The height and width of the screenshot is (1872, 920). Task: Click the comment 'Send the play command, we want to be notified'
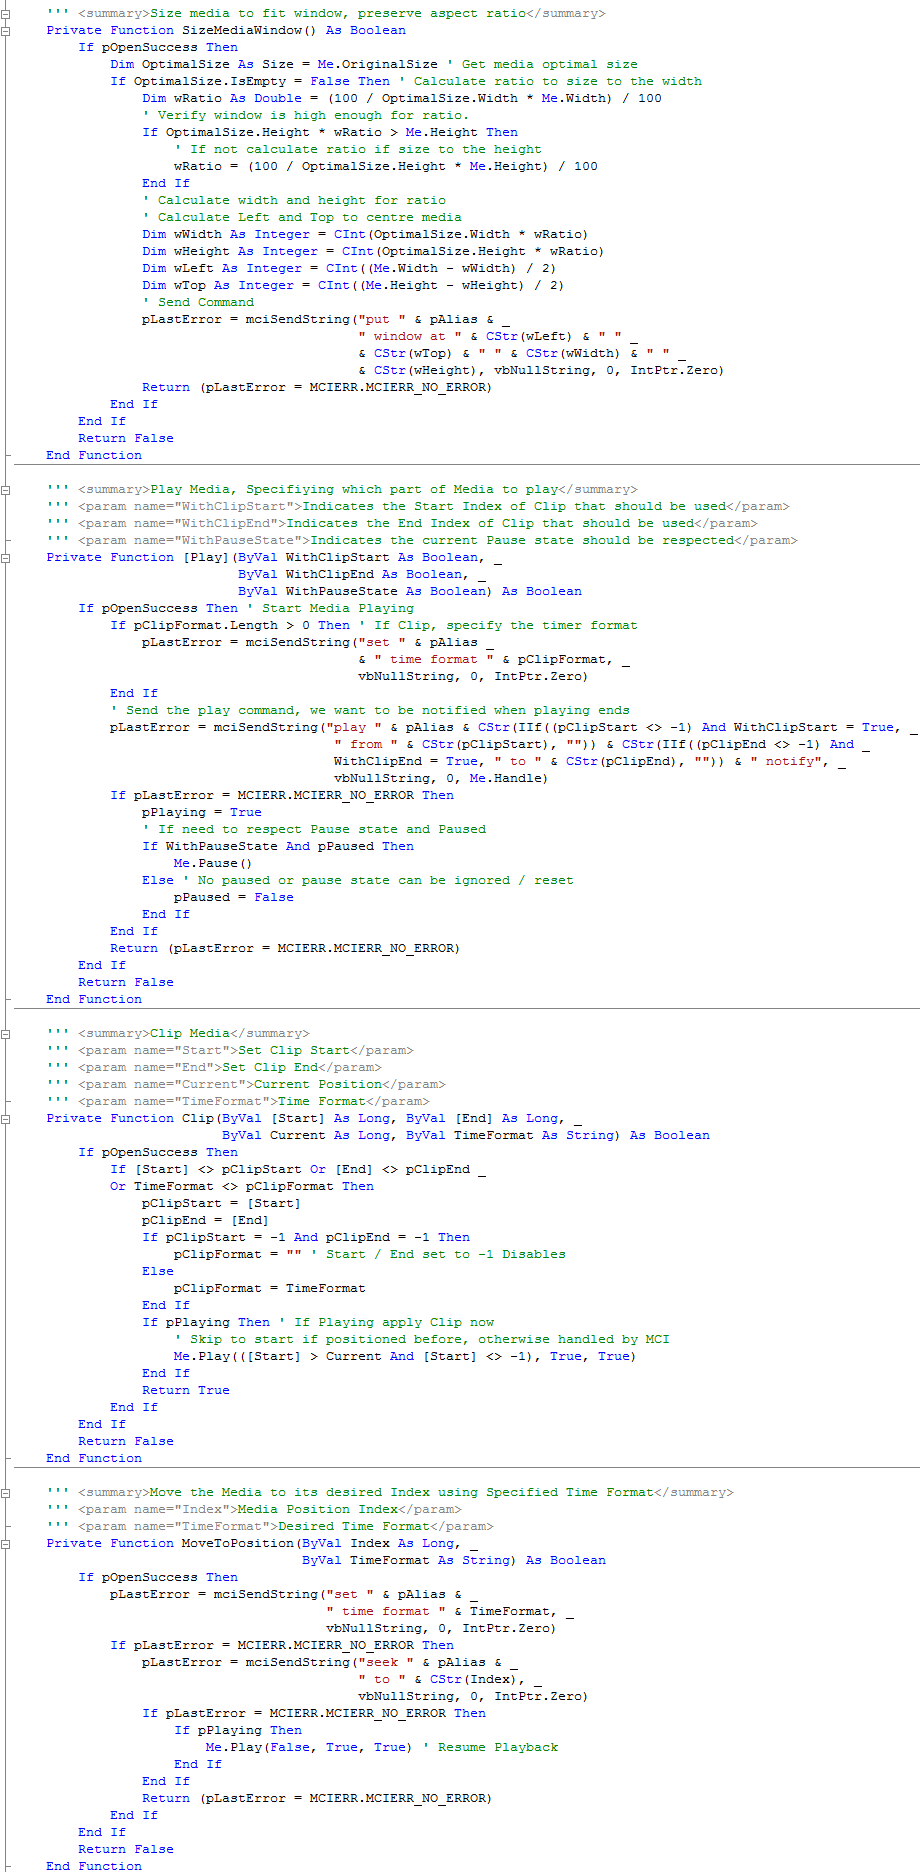tap(370, 711)
